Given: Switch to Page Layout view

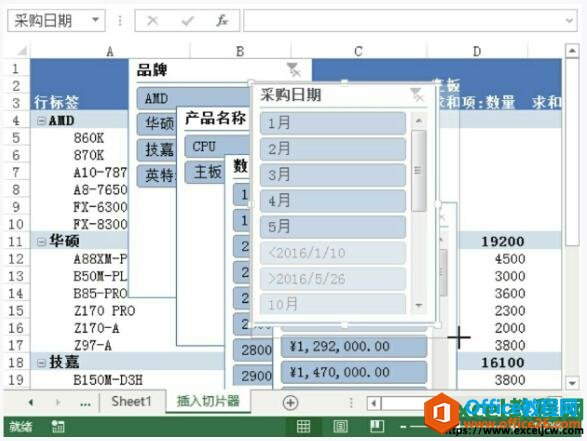Looking at the screenshot, I should [340, 426].
